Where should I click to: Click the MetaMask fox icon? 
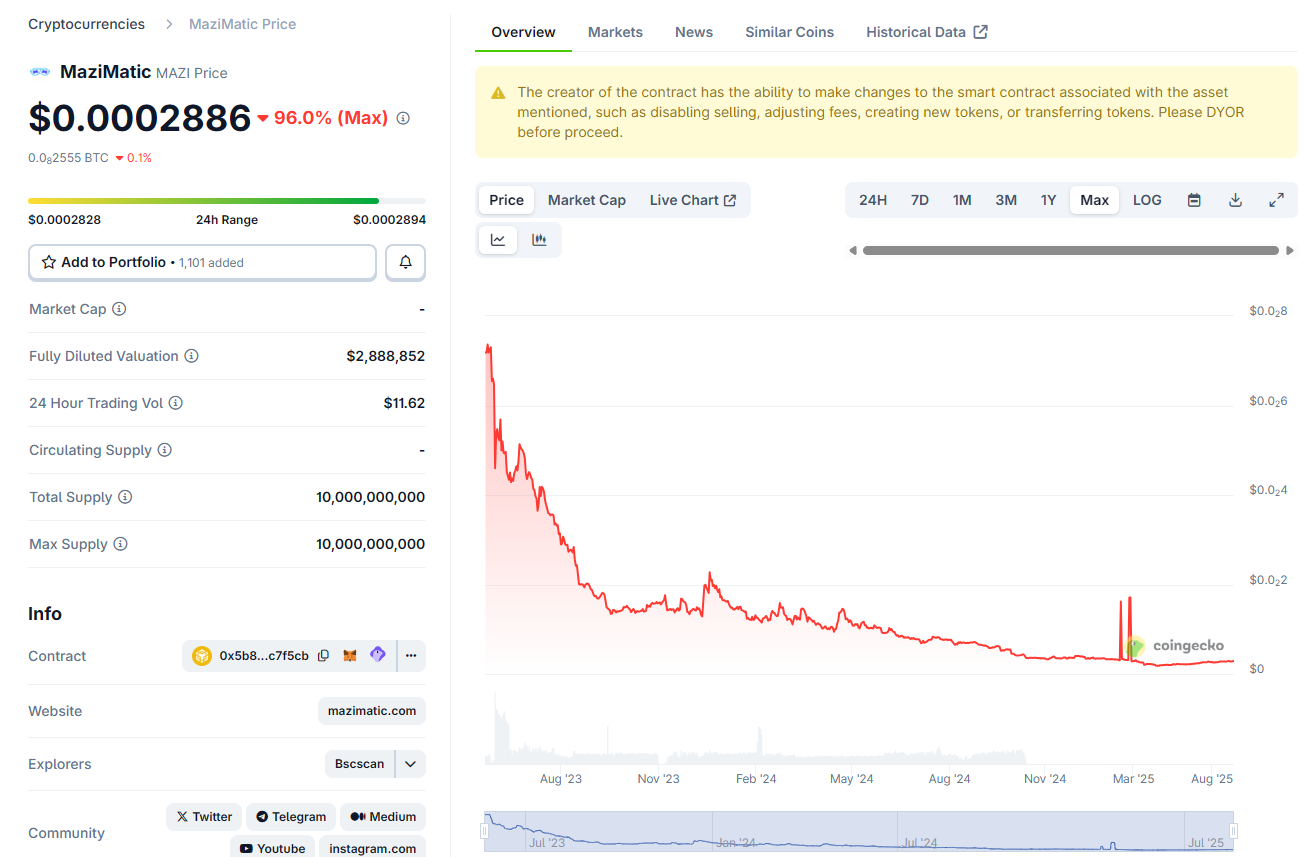tap(350, 656)
